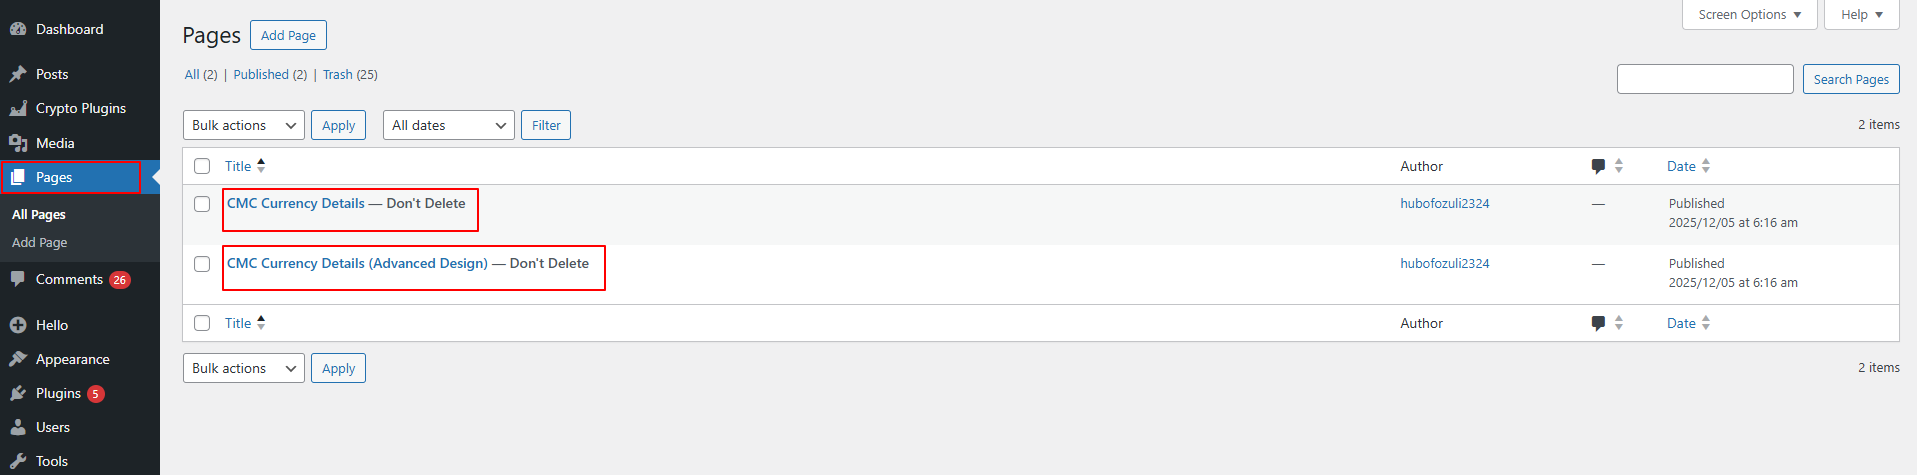Click the Appearance paintbrush icon
The width and height of the screenshot is (1917, 475).
point(18,359)
